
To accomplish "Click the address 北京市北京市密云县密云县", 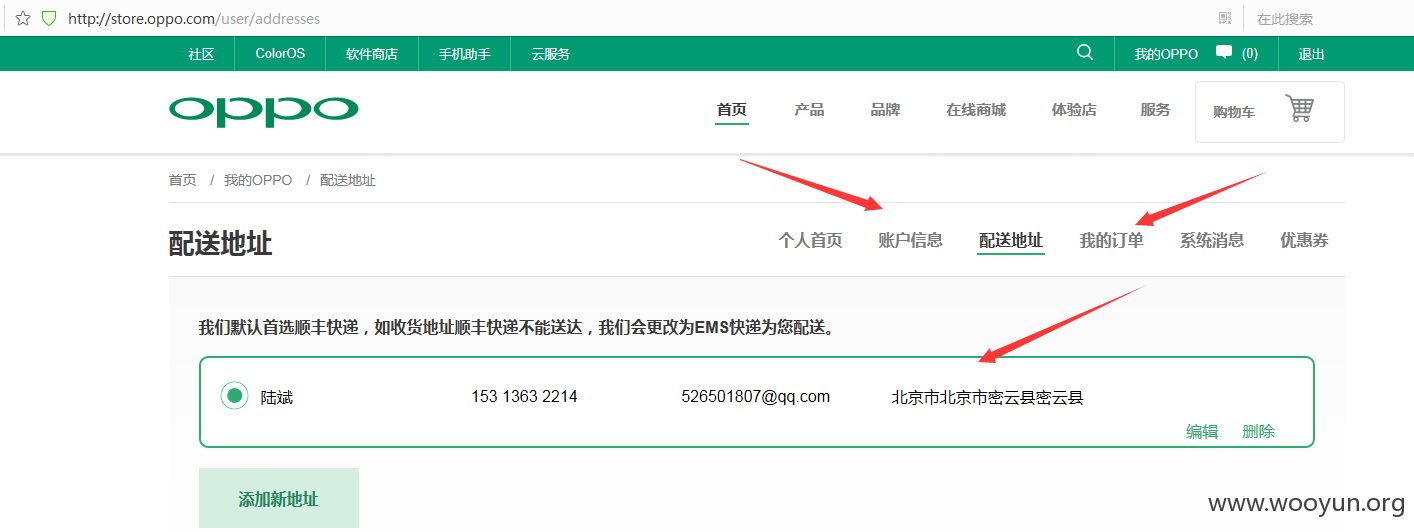I will (988, 397).
